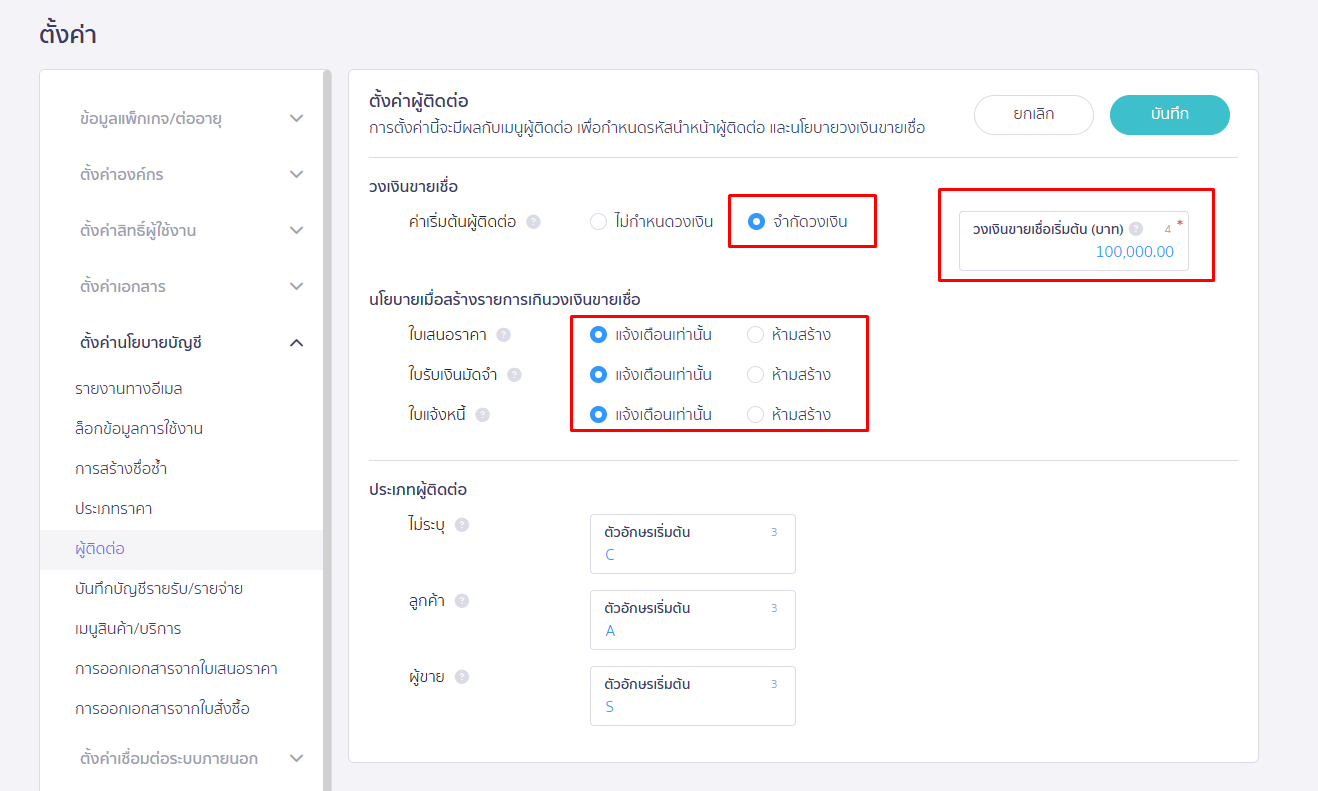Screen dimensions: 1318x791
Task: Click help icon next to ไม่ระบุ
Action: tap(461, 525)
